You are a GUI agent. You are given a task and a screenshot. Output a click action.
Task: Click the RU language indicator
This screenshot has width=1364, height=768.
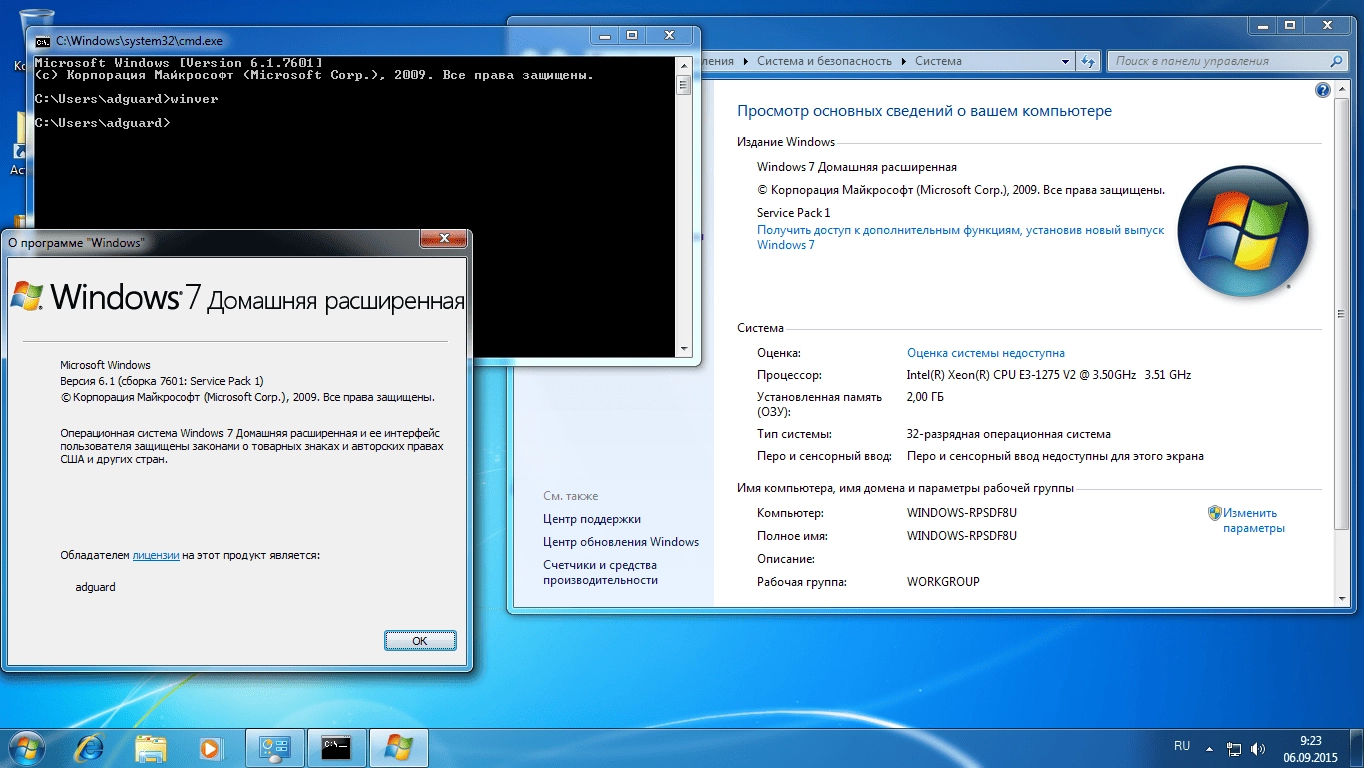pos(1182,746)
